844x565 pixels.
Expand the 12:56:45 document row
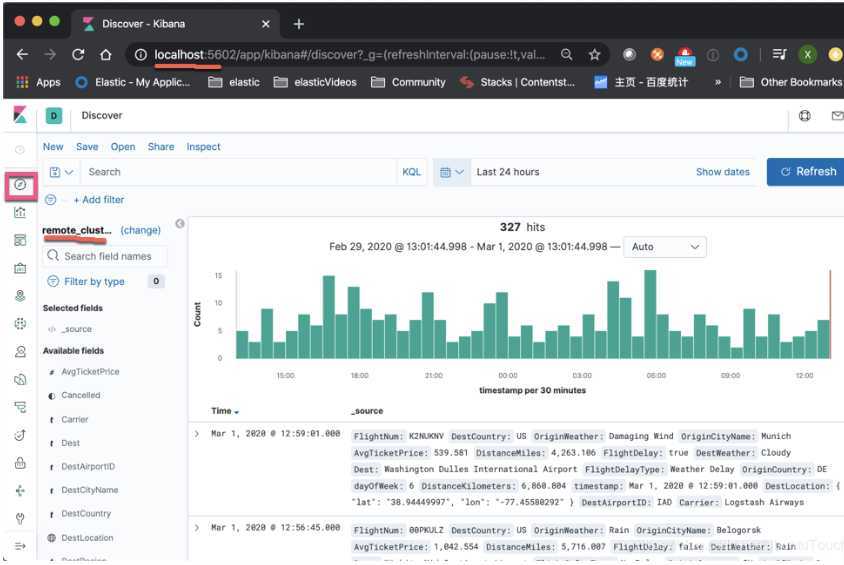coord(197,527)
